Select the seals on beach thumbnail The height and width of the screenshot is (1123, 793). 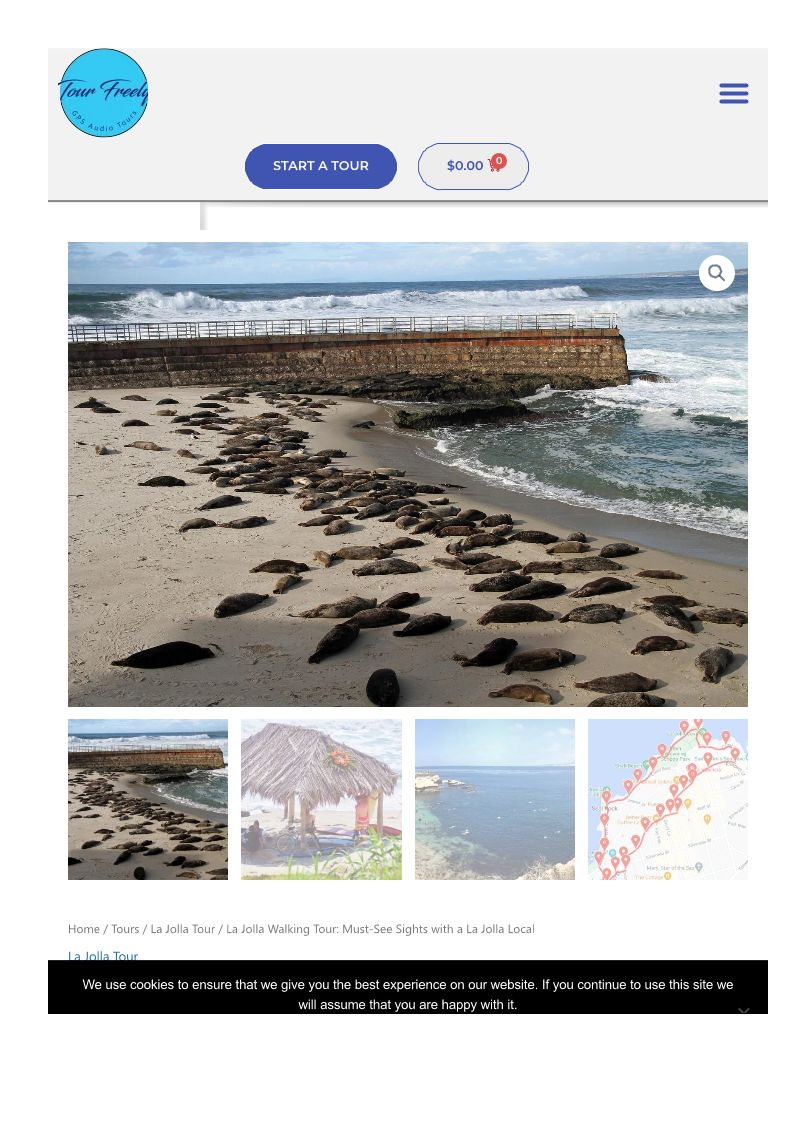pos(148,799)
